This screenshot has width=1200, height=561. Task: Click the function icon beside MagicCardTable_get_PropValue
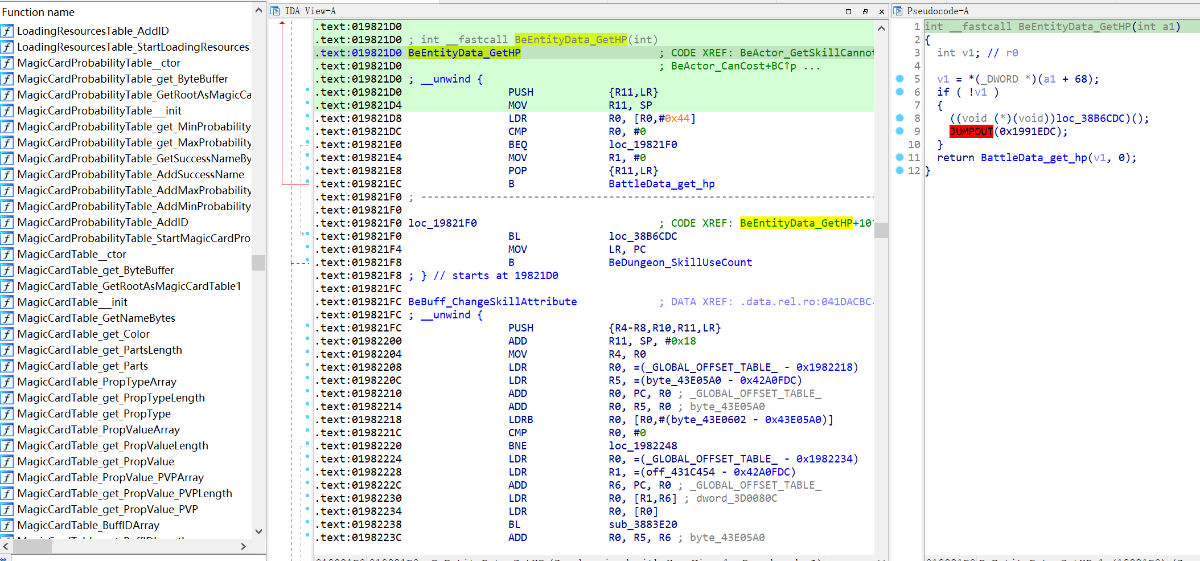tap(7, 462)
